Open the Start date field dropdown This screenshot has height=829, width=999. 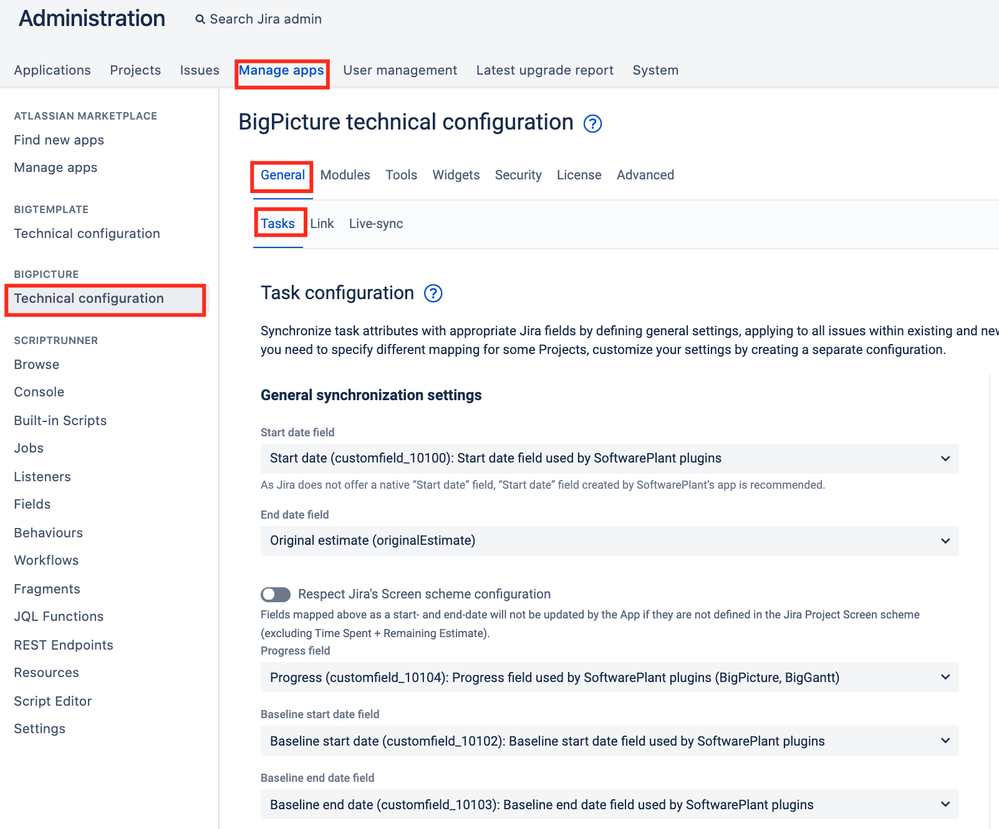[610, 459]
